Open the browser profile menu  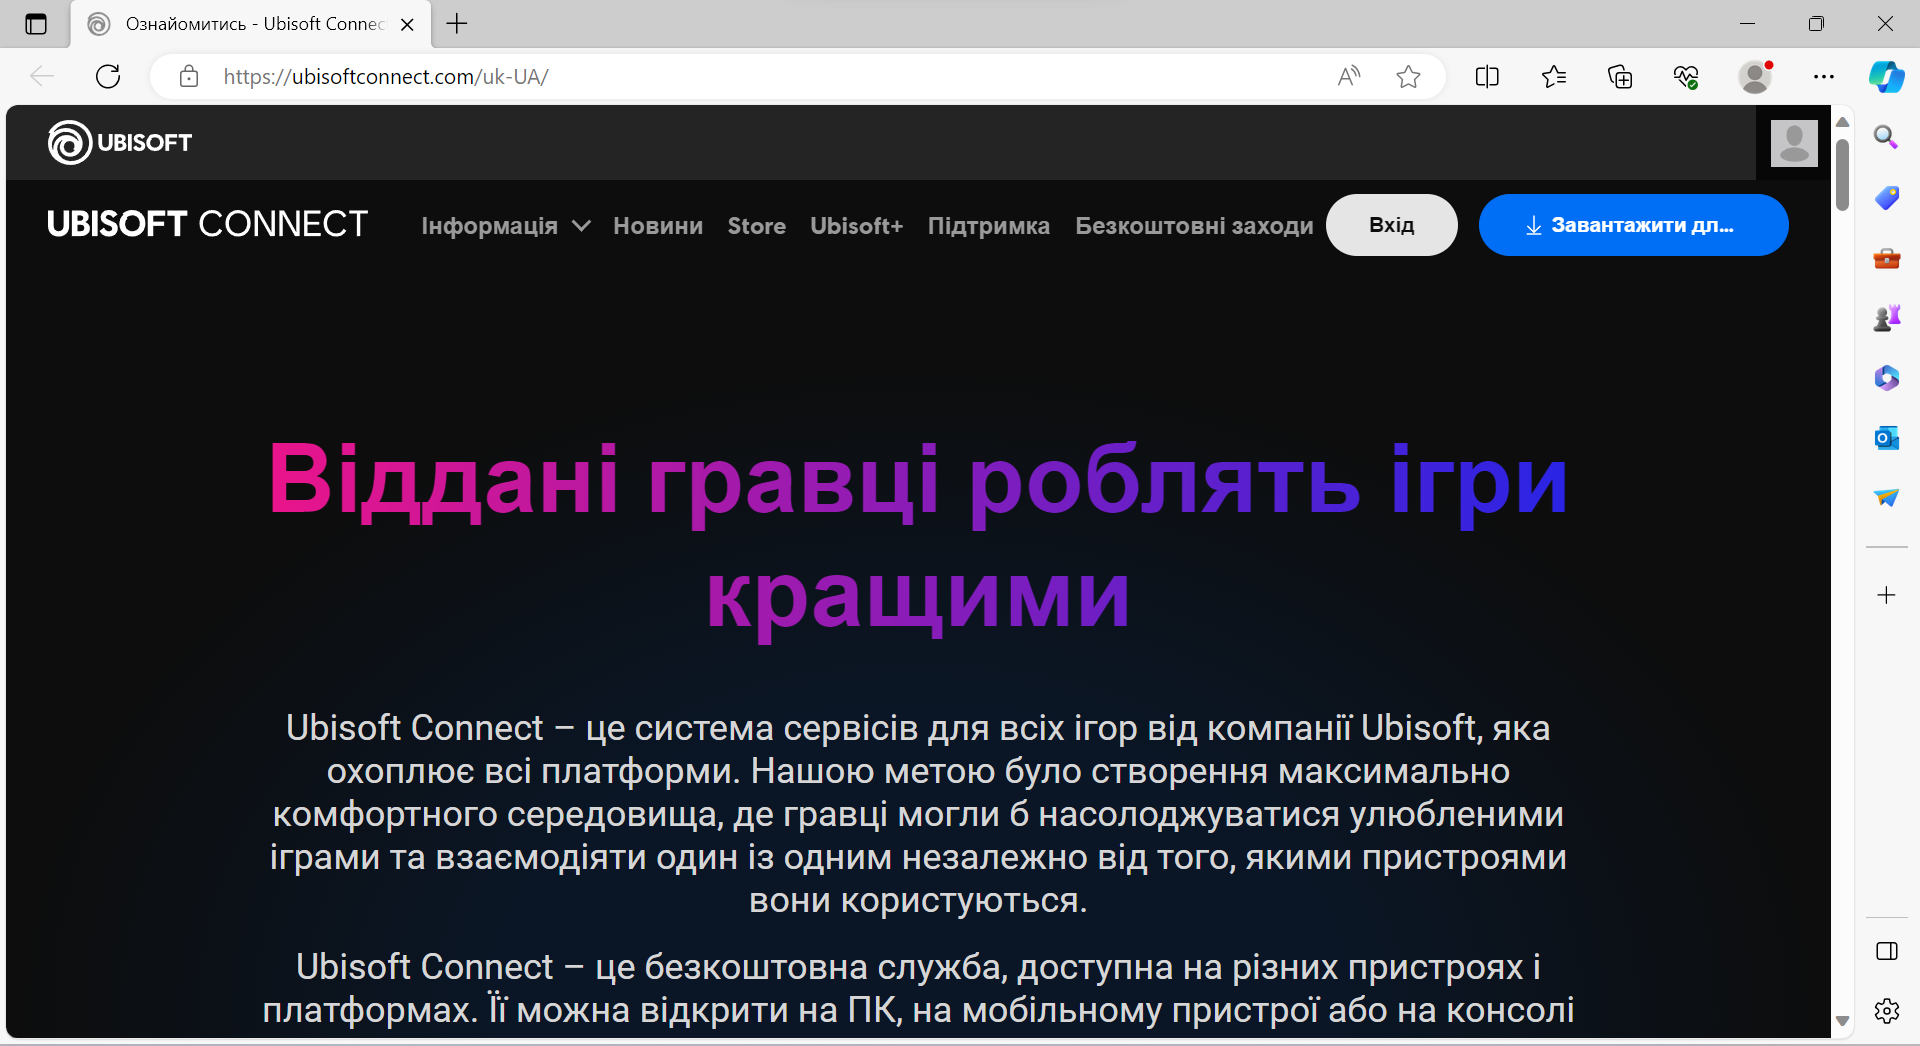pyautogui.click(x=1756, y=76)
